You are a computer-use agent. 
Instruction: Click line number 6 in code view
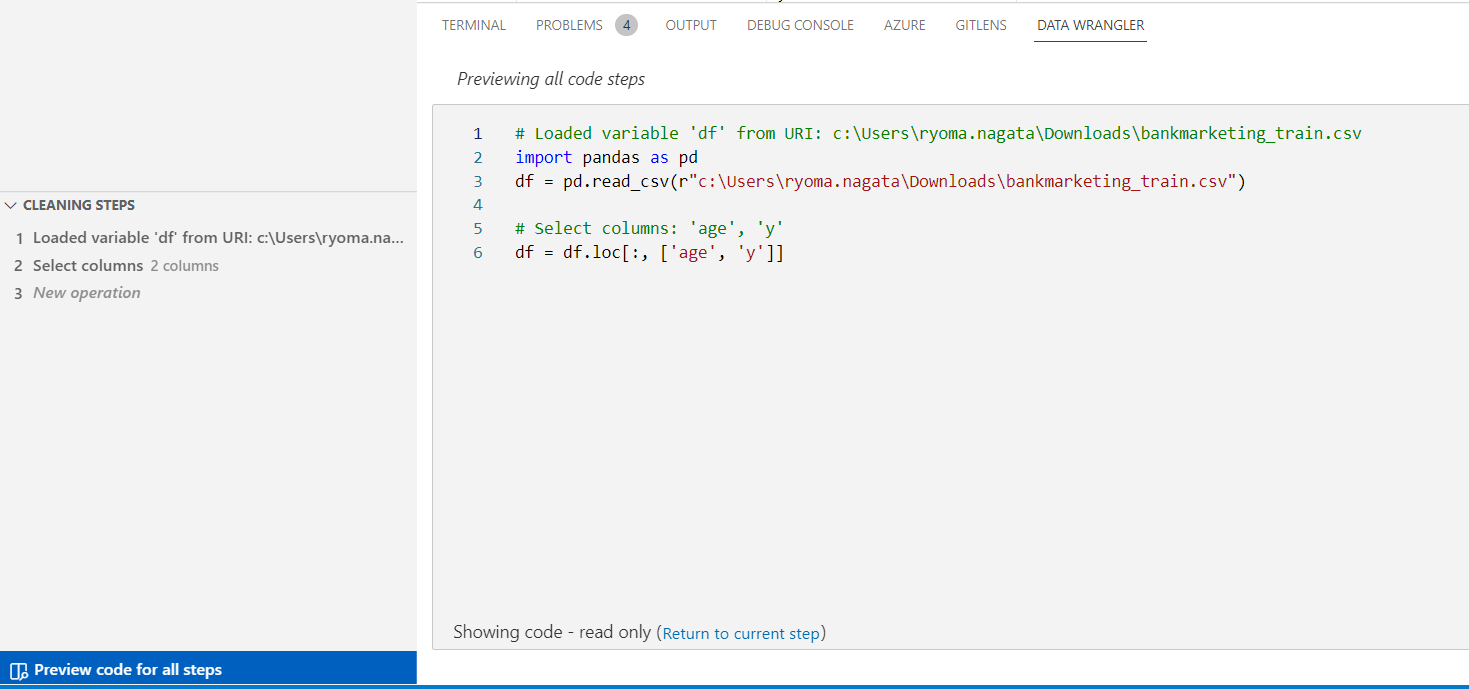[478, 252]
